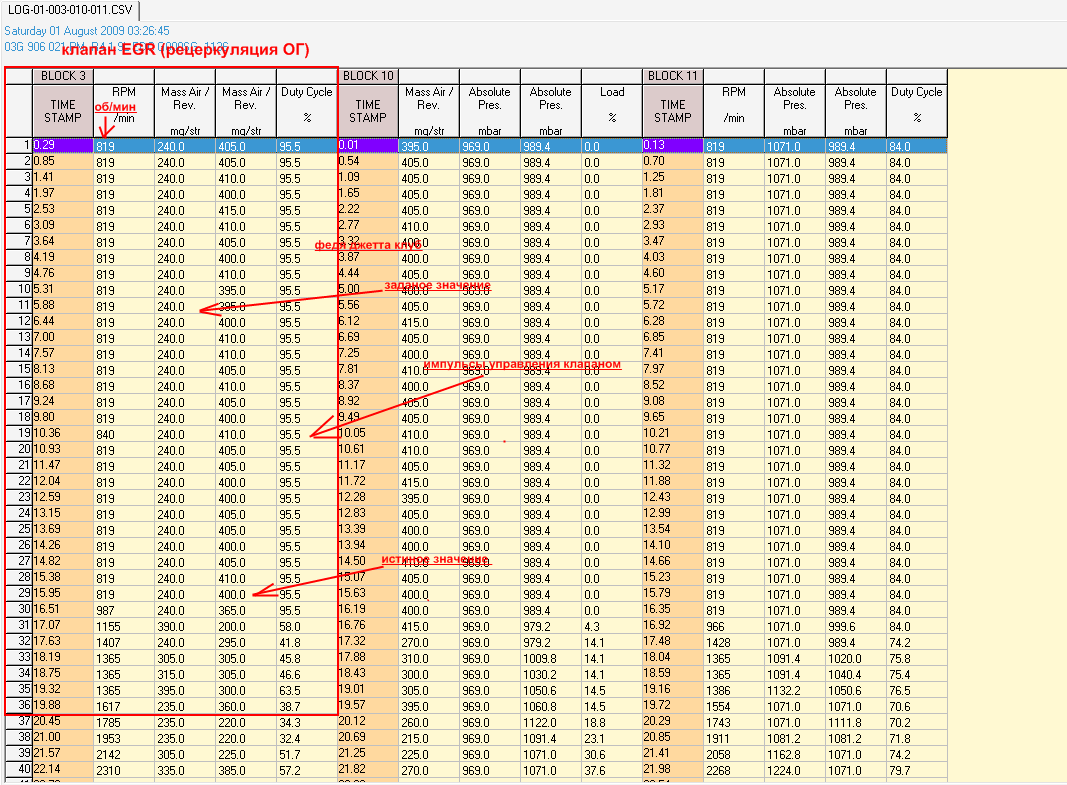Select duty cycle cell 58.0
Viewport: 1067px width, 785px height.
[x=307, y=626]
